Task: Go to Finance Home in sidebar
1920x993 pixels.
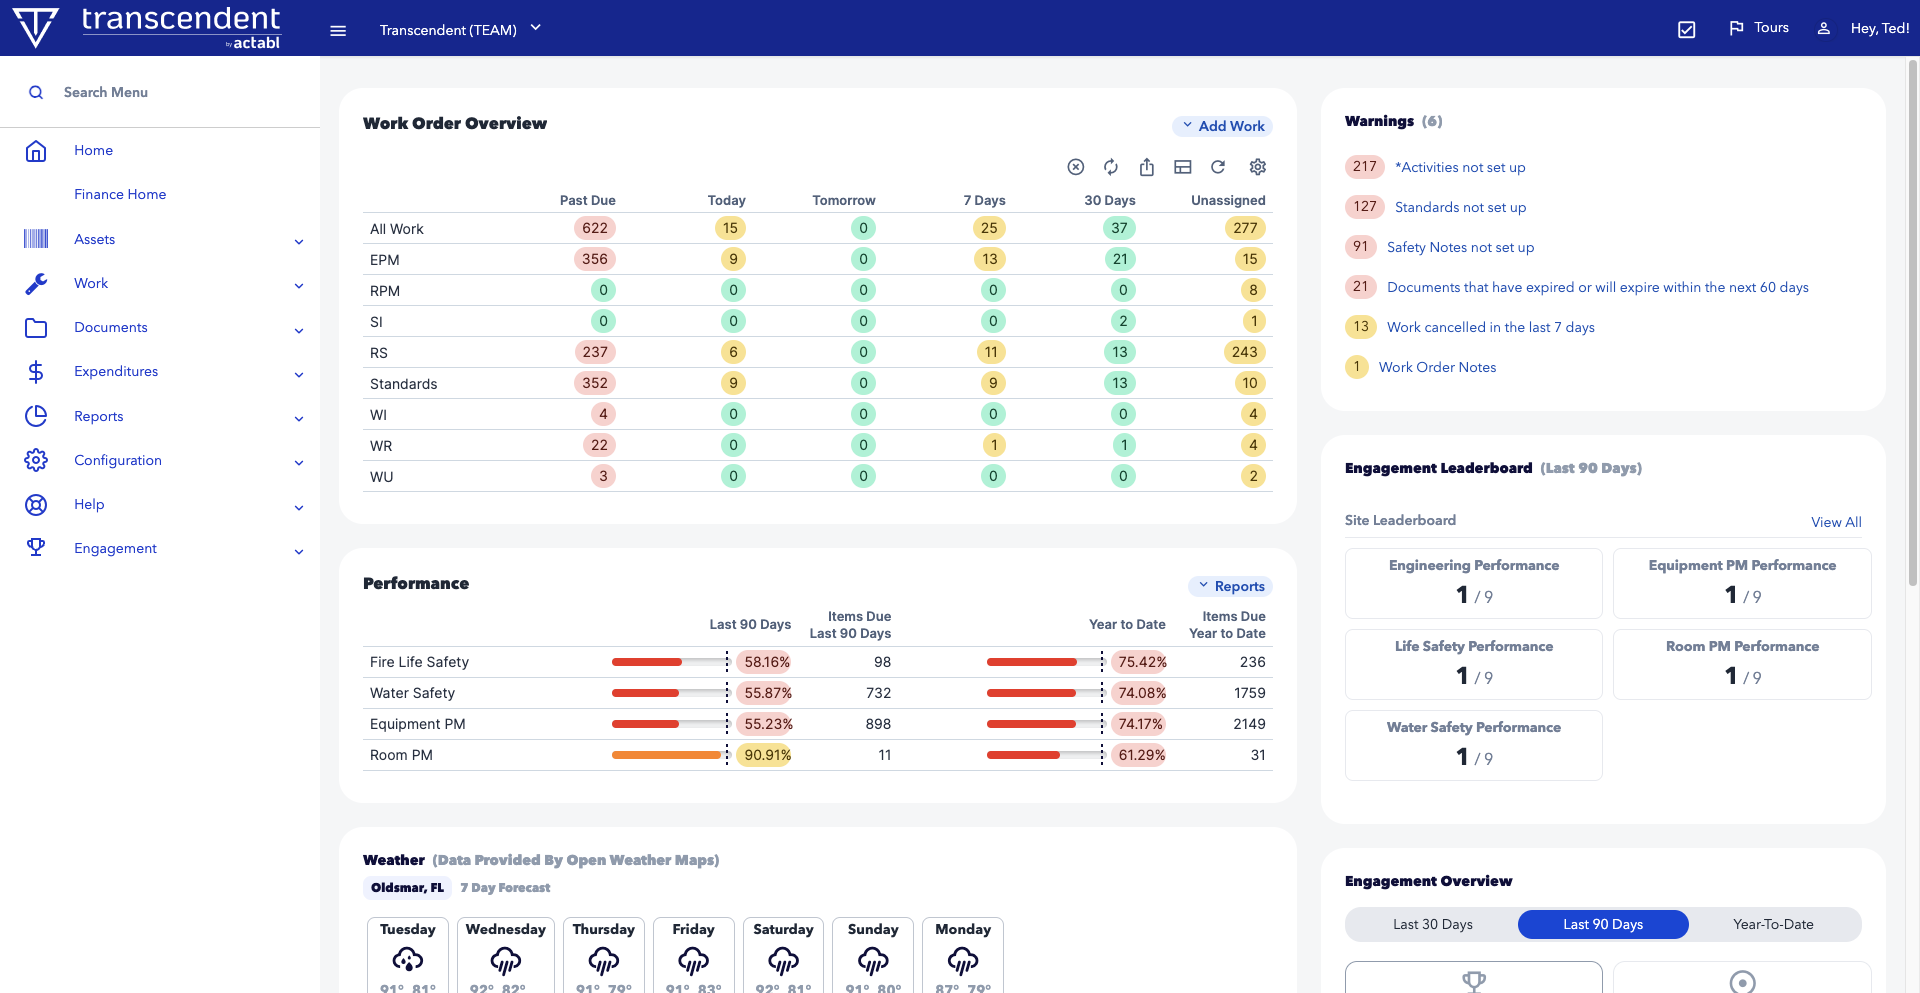Action: (120, 194)
